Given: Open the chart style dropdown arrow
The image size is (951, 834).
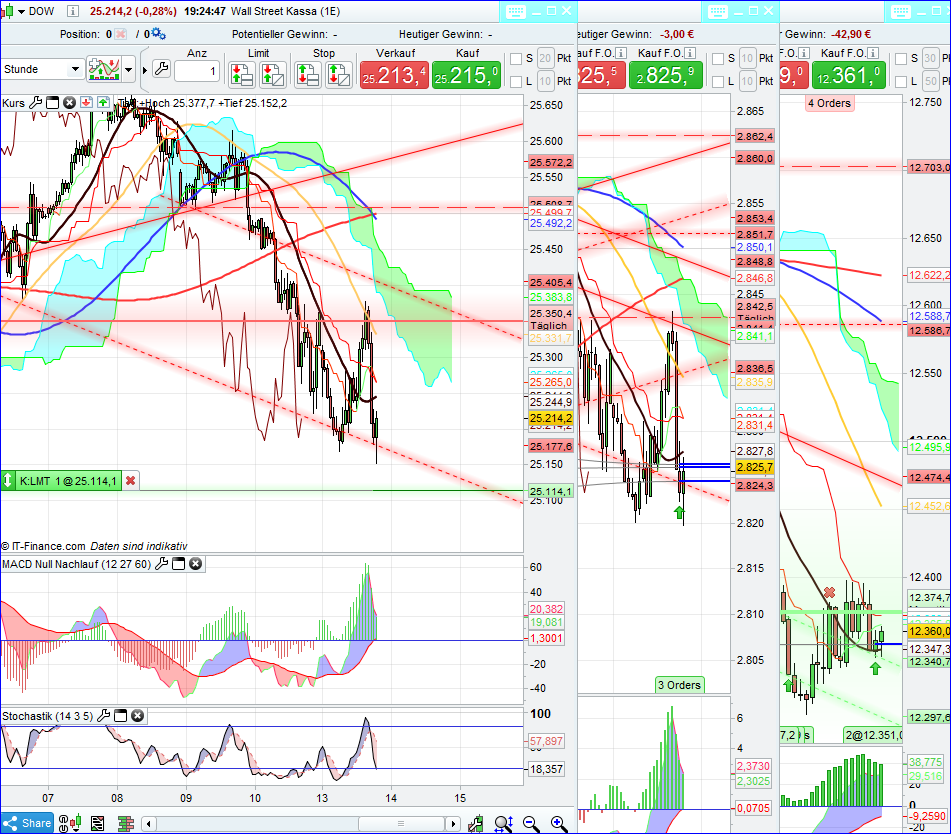Looking at the screenshot, I should click(x=129, y=68).
